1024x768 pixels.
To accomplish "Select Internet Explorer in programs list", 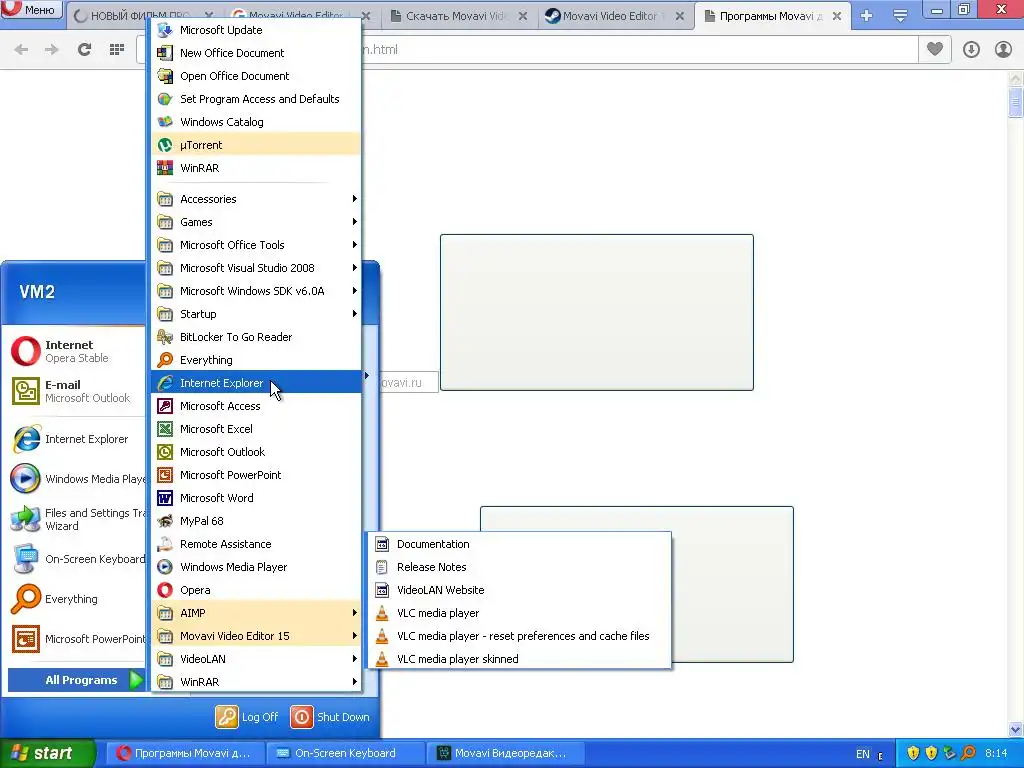I will click(x=256, y=383).
